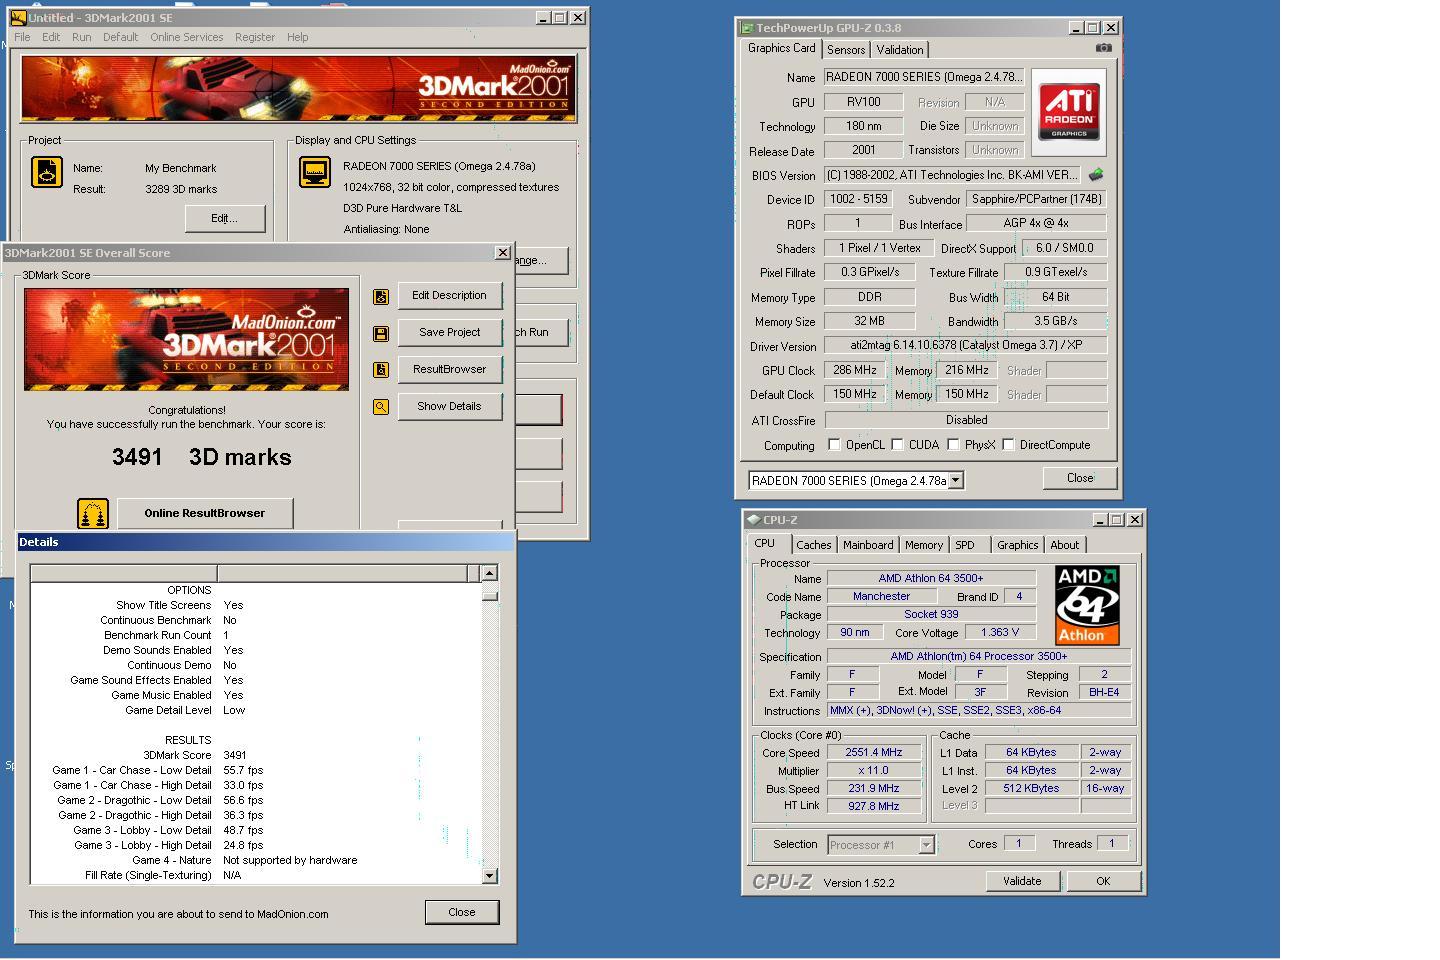1440x960 pixels.
Task: Click the 'Game 4 - Nature' row in Details
Action: (x=255, y=860)
